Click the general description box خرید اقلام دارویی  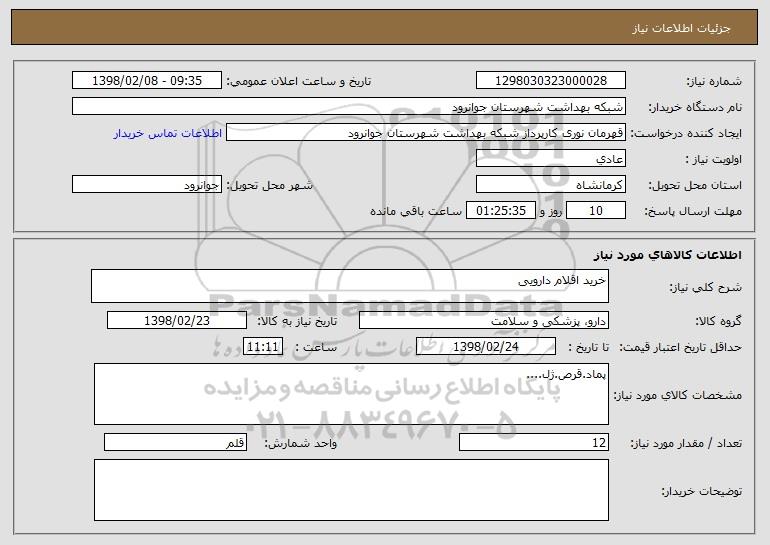tap(350, 286)
